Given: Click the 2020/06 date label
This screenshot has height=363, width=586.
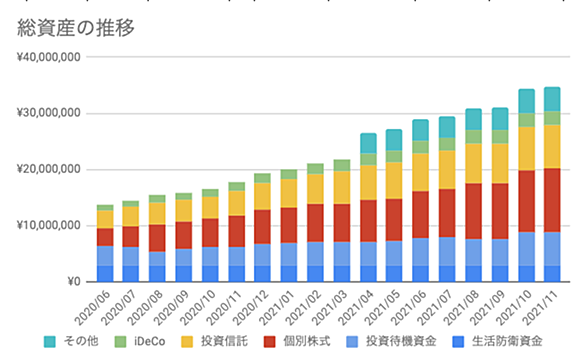Looking at the screenshot, I should [93, 308].
